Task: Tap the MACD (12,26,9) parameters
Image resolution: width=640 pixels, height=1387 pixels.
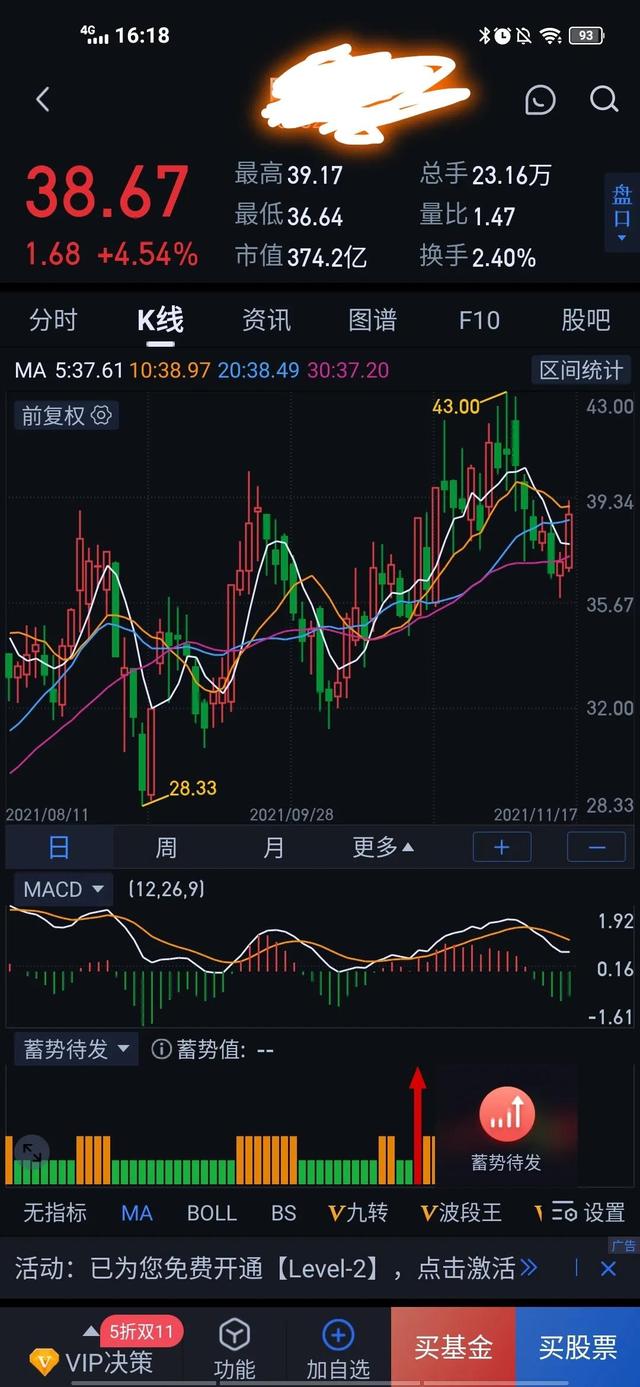Action: tap(166, 888)
